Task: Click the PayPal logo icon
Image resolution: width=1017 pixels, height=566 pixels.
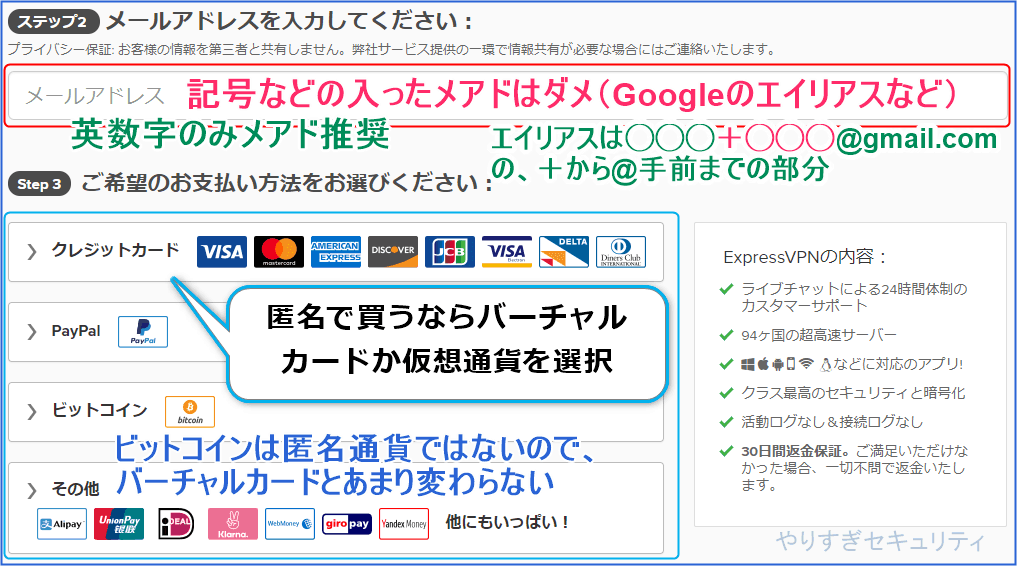Action: coord(143,332)
